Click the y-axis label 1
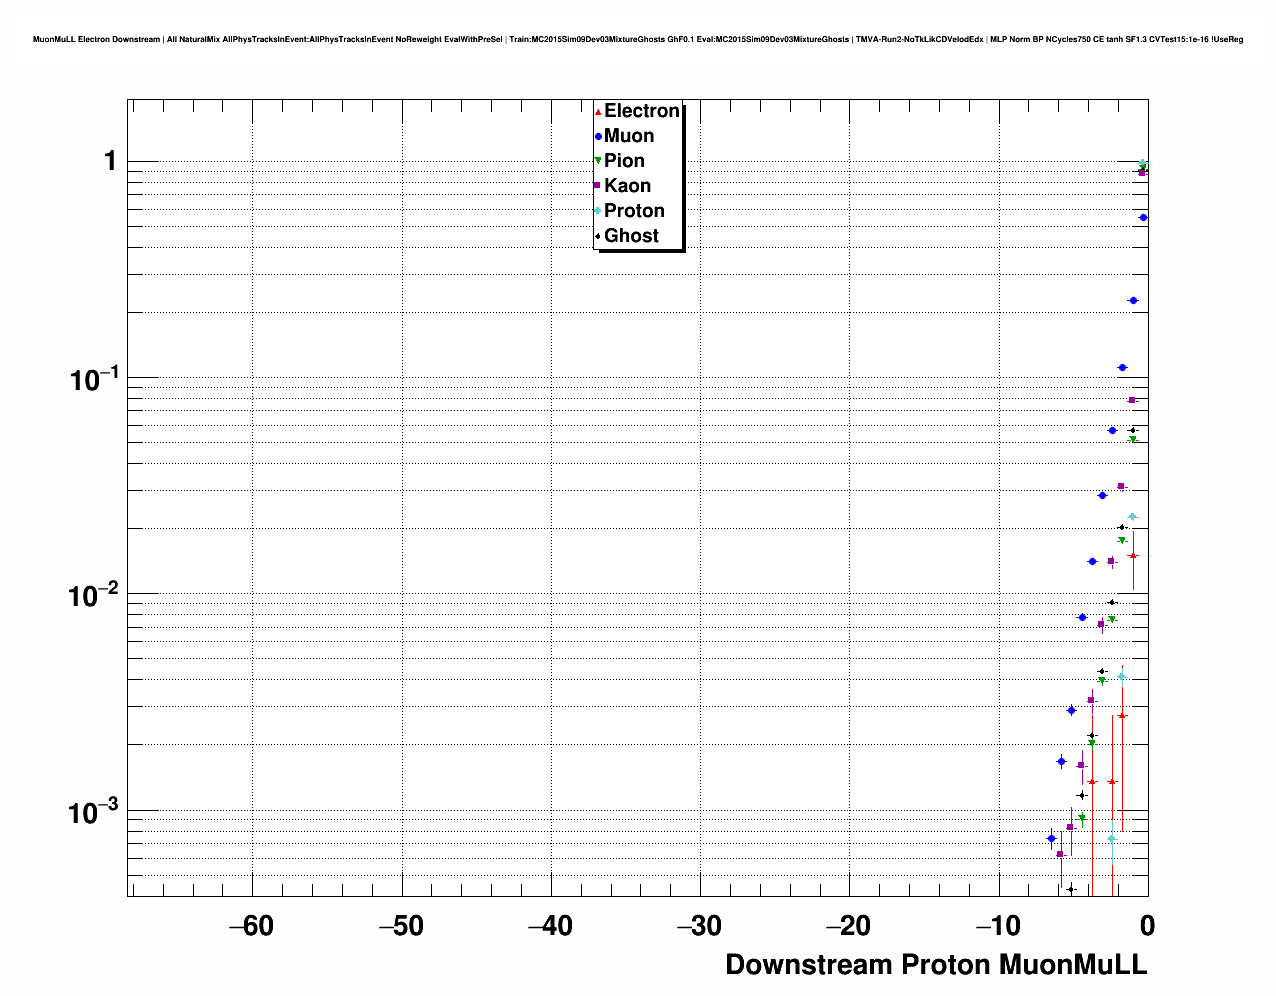The width and height of the screenshot is (1276, 996). tap(111, 161)
